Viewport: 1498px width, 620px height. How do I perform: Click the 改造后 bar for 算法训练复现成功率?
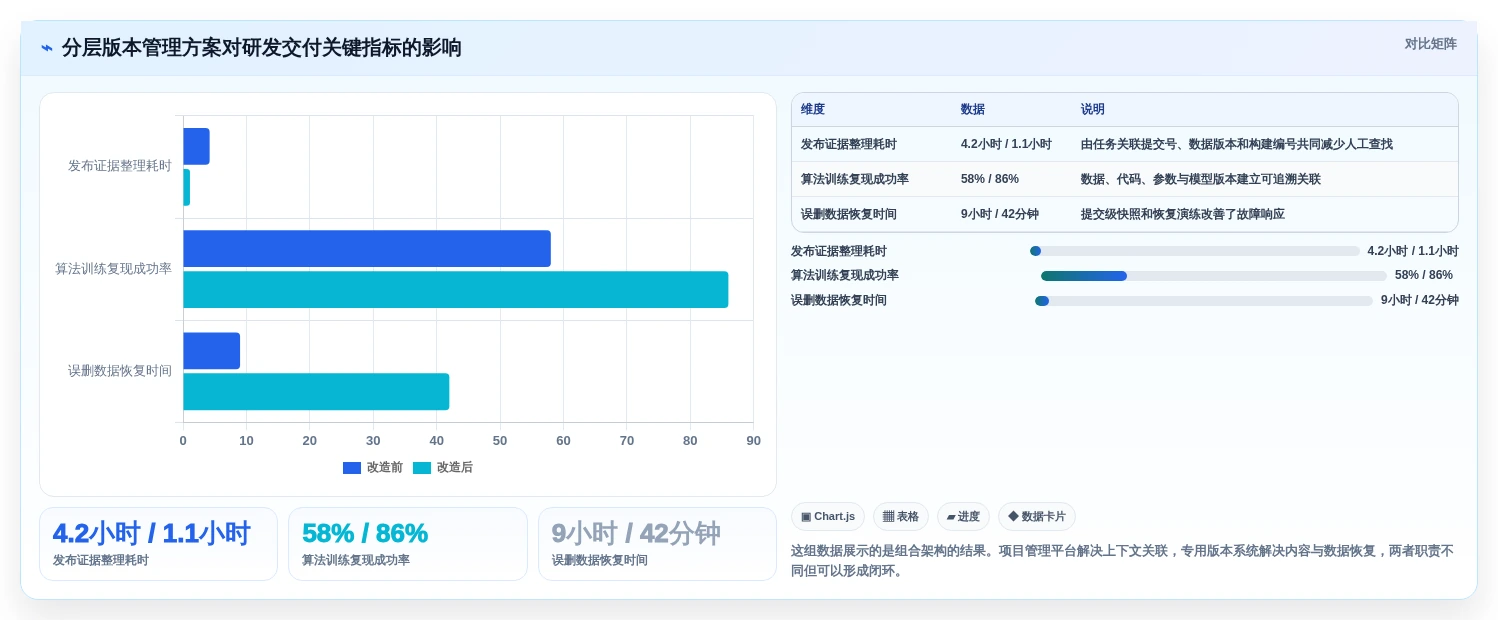[455, 290]
